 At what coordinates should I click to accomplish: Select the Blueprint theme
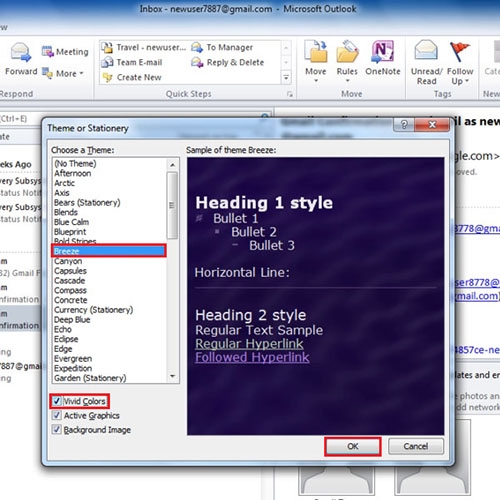(x=70, y=232)
